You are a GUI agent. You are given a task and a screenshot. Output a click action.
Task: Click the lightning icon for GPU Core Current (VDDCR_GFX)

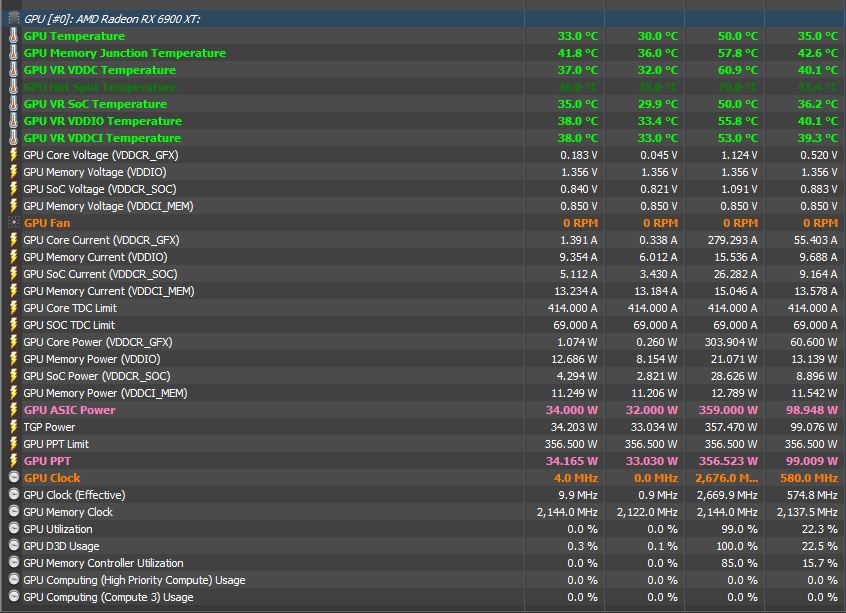tap(14, 240)
